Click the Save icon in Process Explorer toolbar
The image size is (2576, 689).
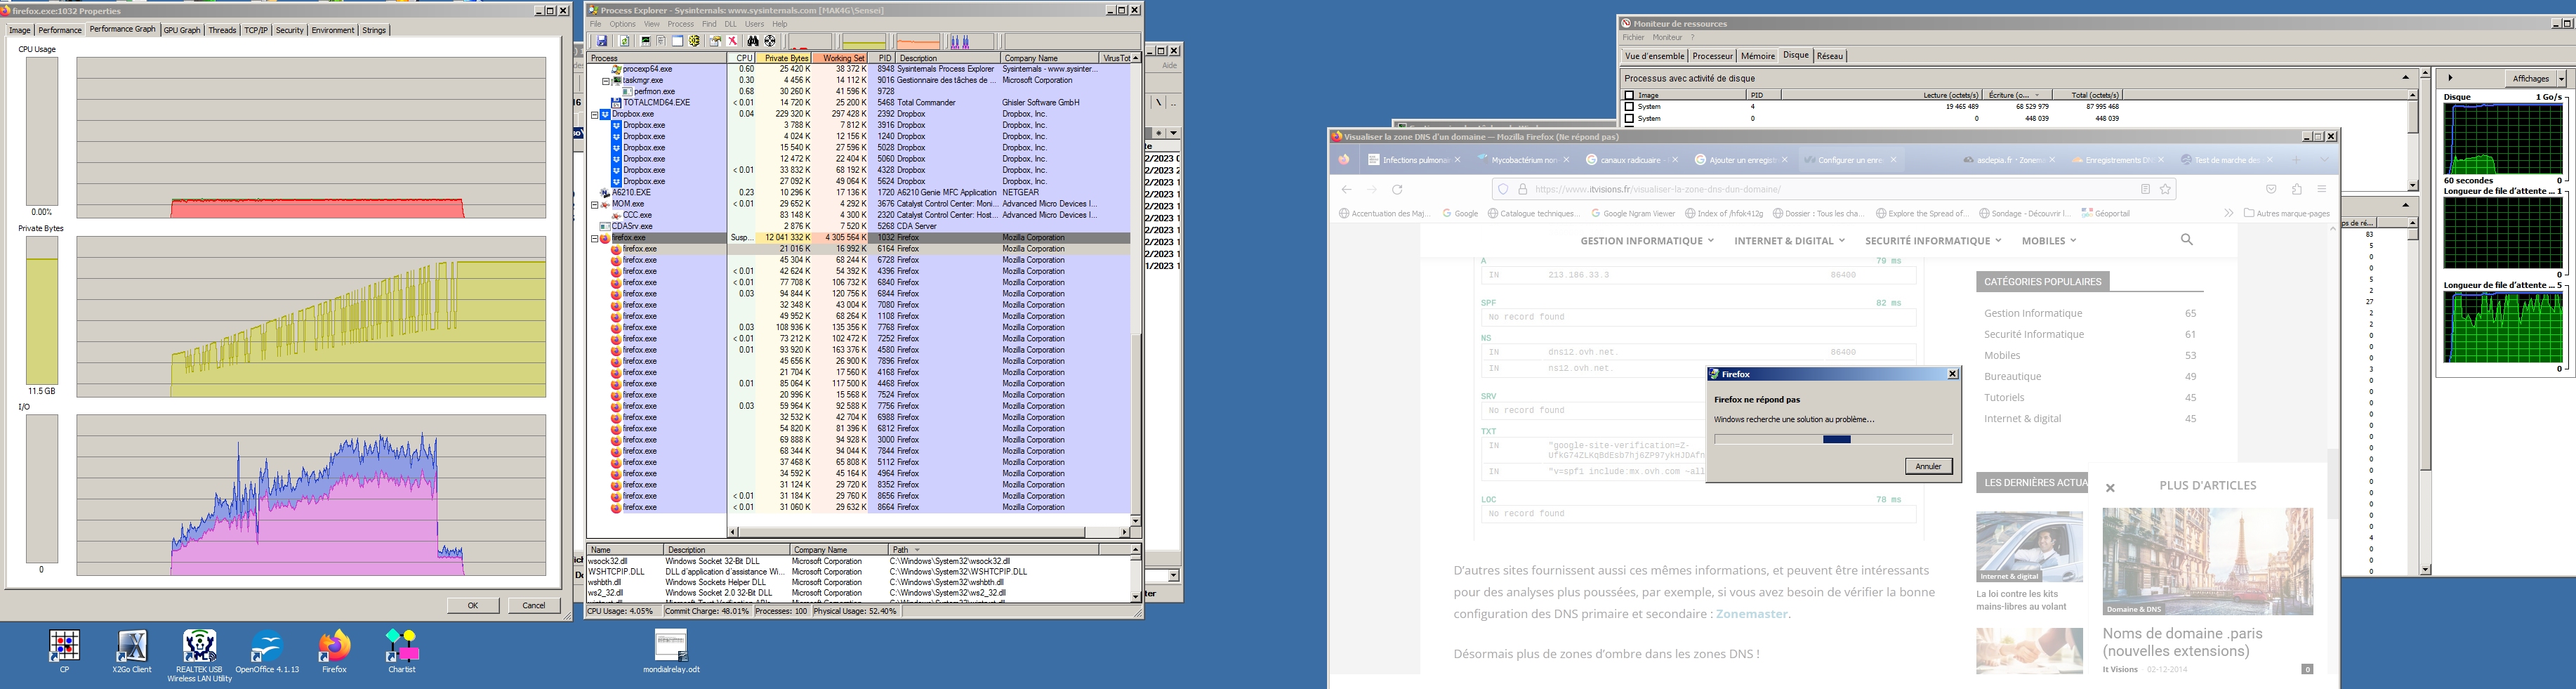tap(602, 41)
